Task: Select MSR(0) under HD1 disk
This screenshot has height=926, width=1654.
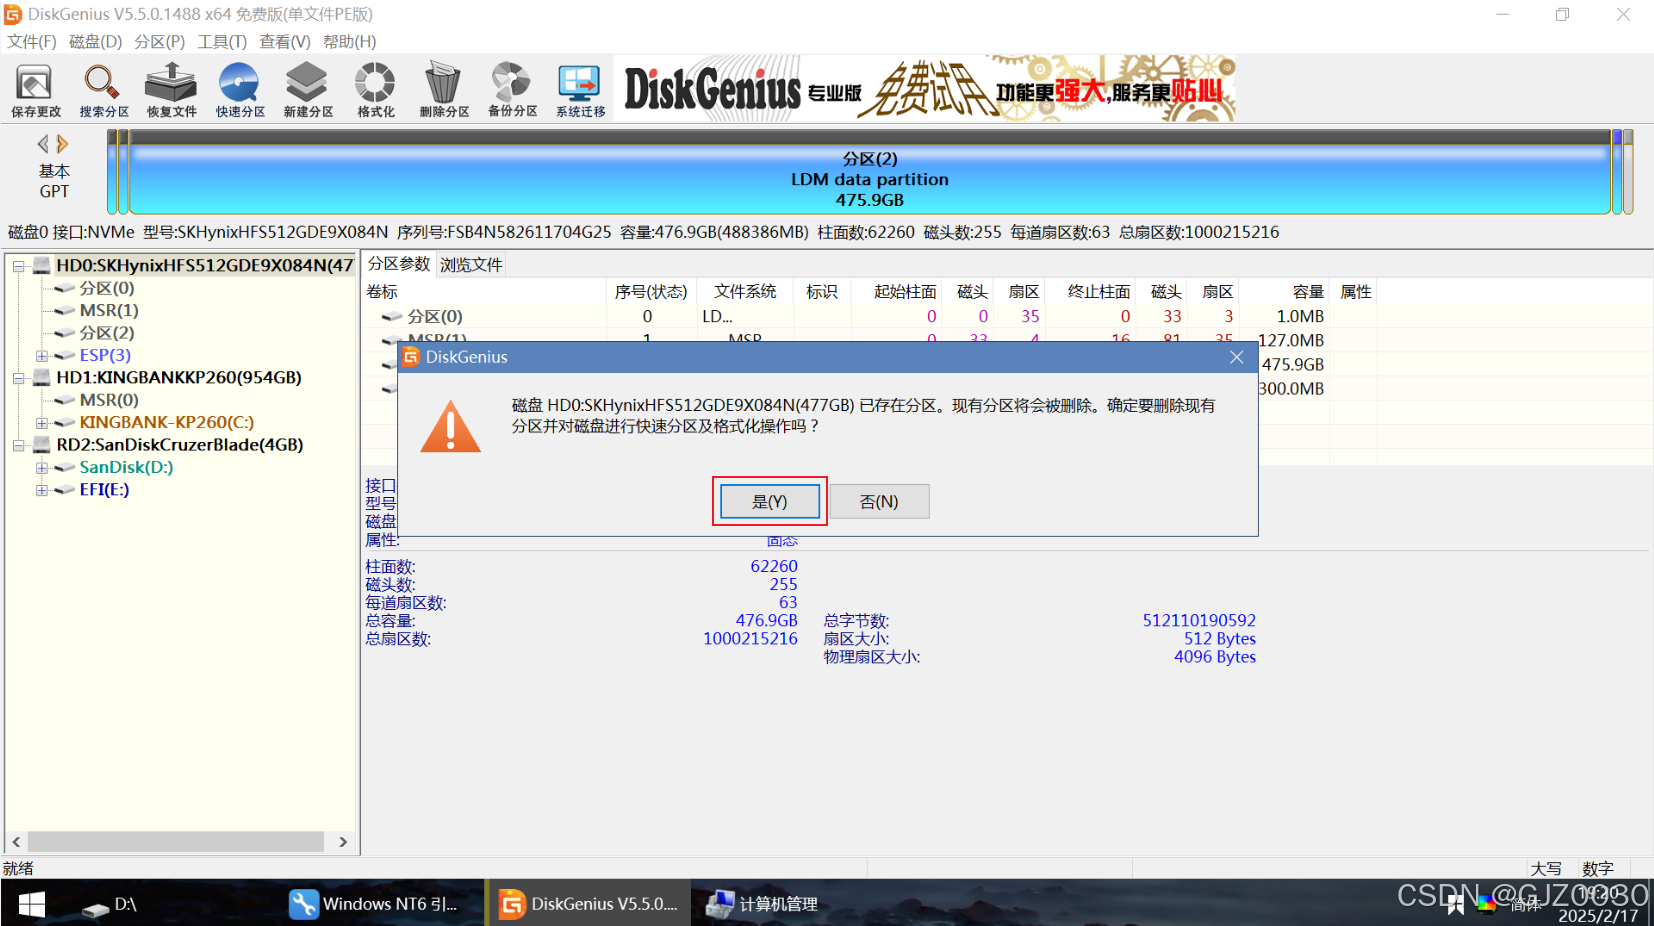Action: [x=109, y=400]
